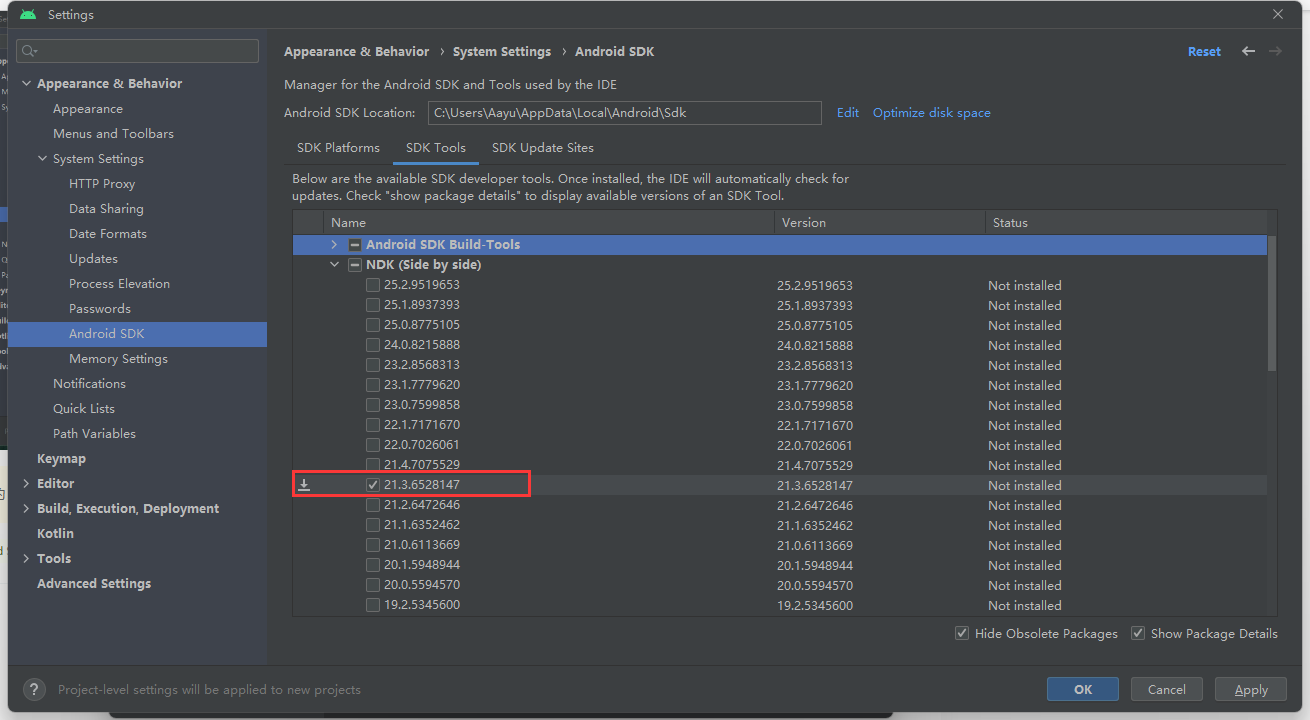
Task: Expand the Android SDK Build-Tools row
Action: tap(334, 245)
